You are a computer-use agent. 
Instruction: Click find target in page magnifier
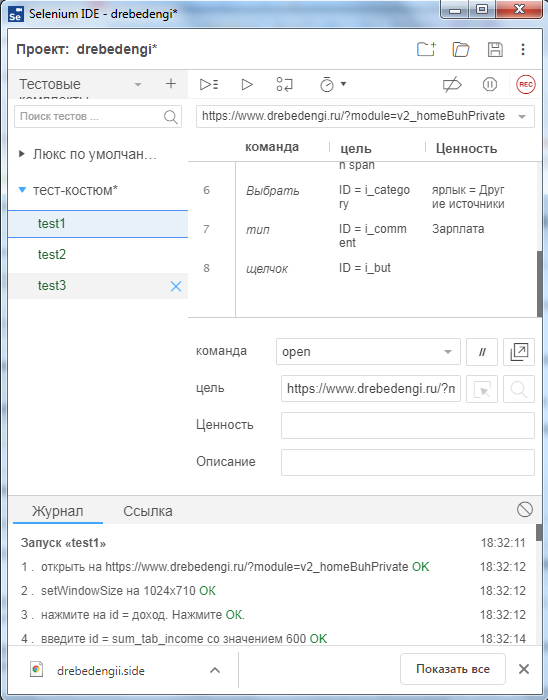pyautogui.click(x=519, y=389)
